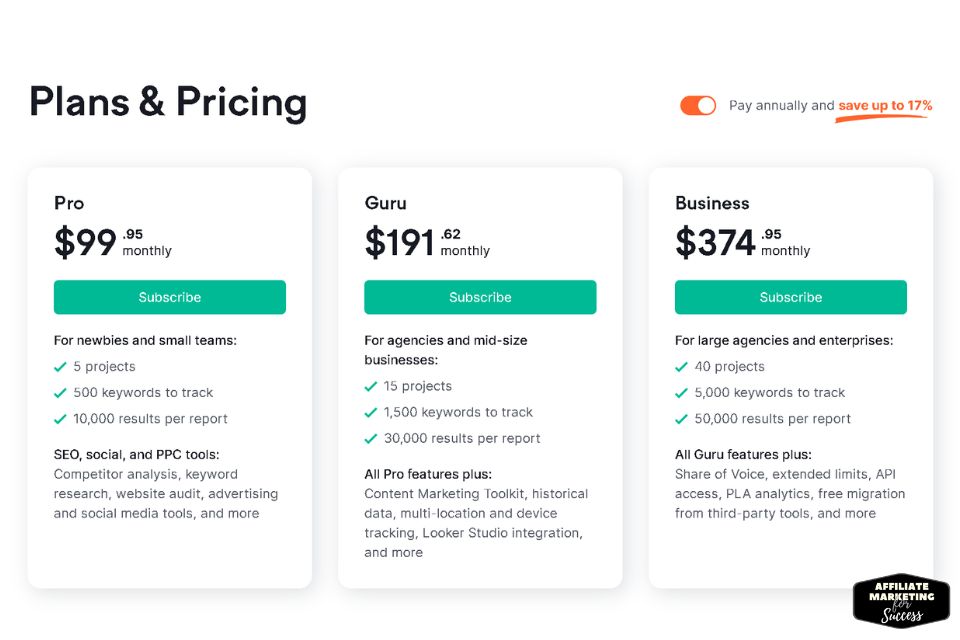The image size is (960, 640).
Task: Click the Affiliate Marketing for Success badge
Action: (901, 601)
